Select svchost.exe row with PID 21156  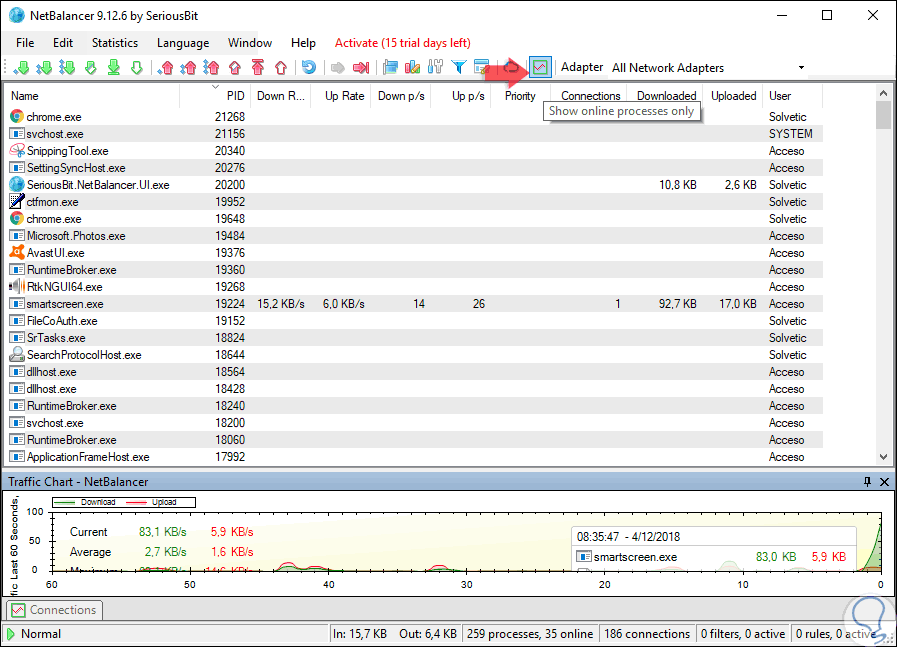coord(415,134)
